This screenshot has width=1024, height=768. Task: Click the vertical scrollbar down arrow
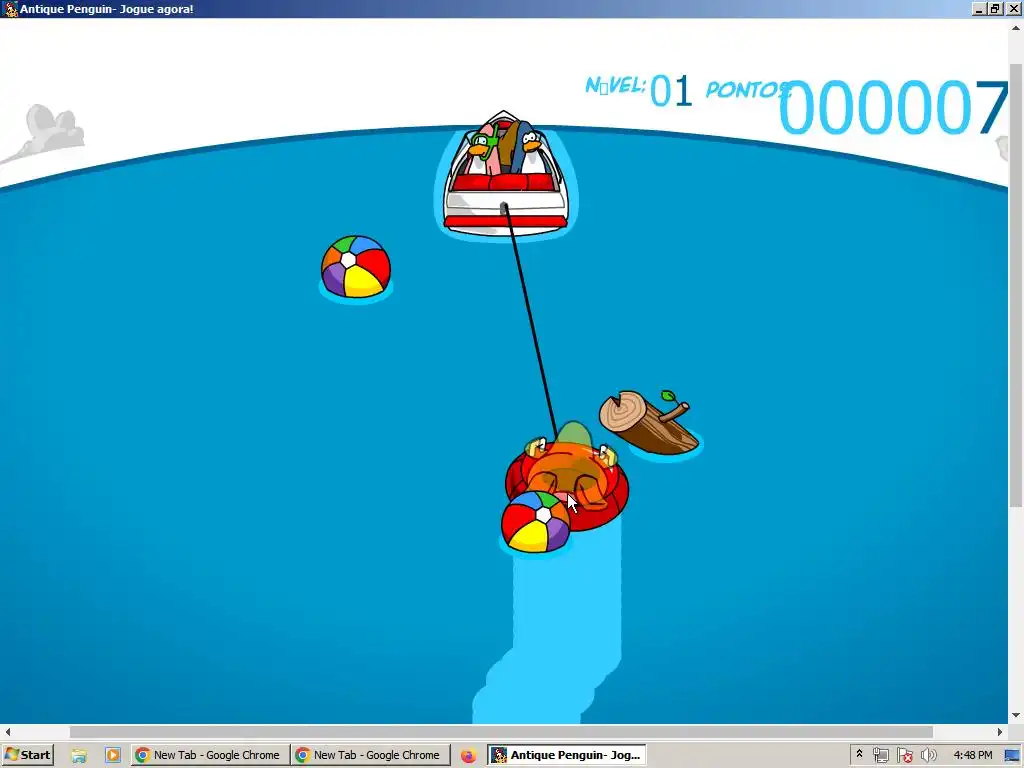click(x=1016, y=716)
